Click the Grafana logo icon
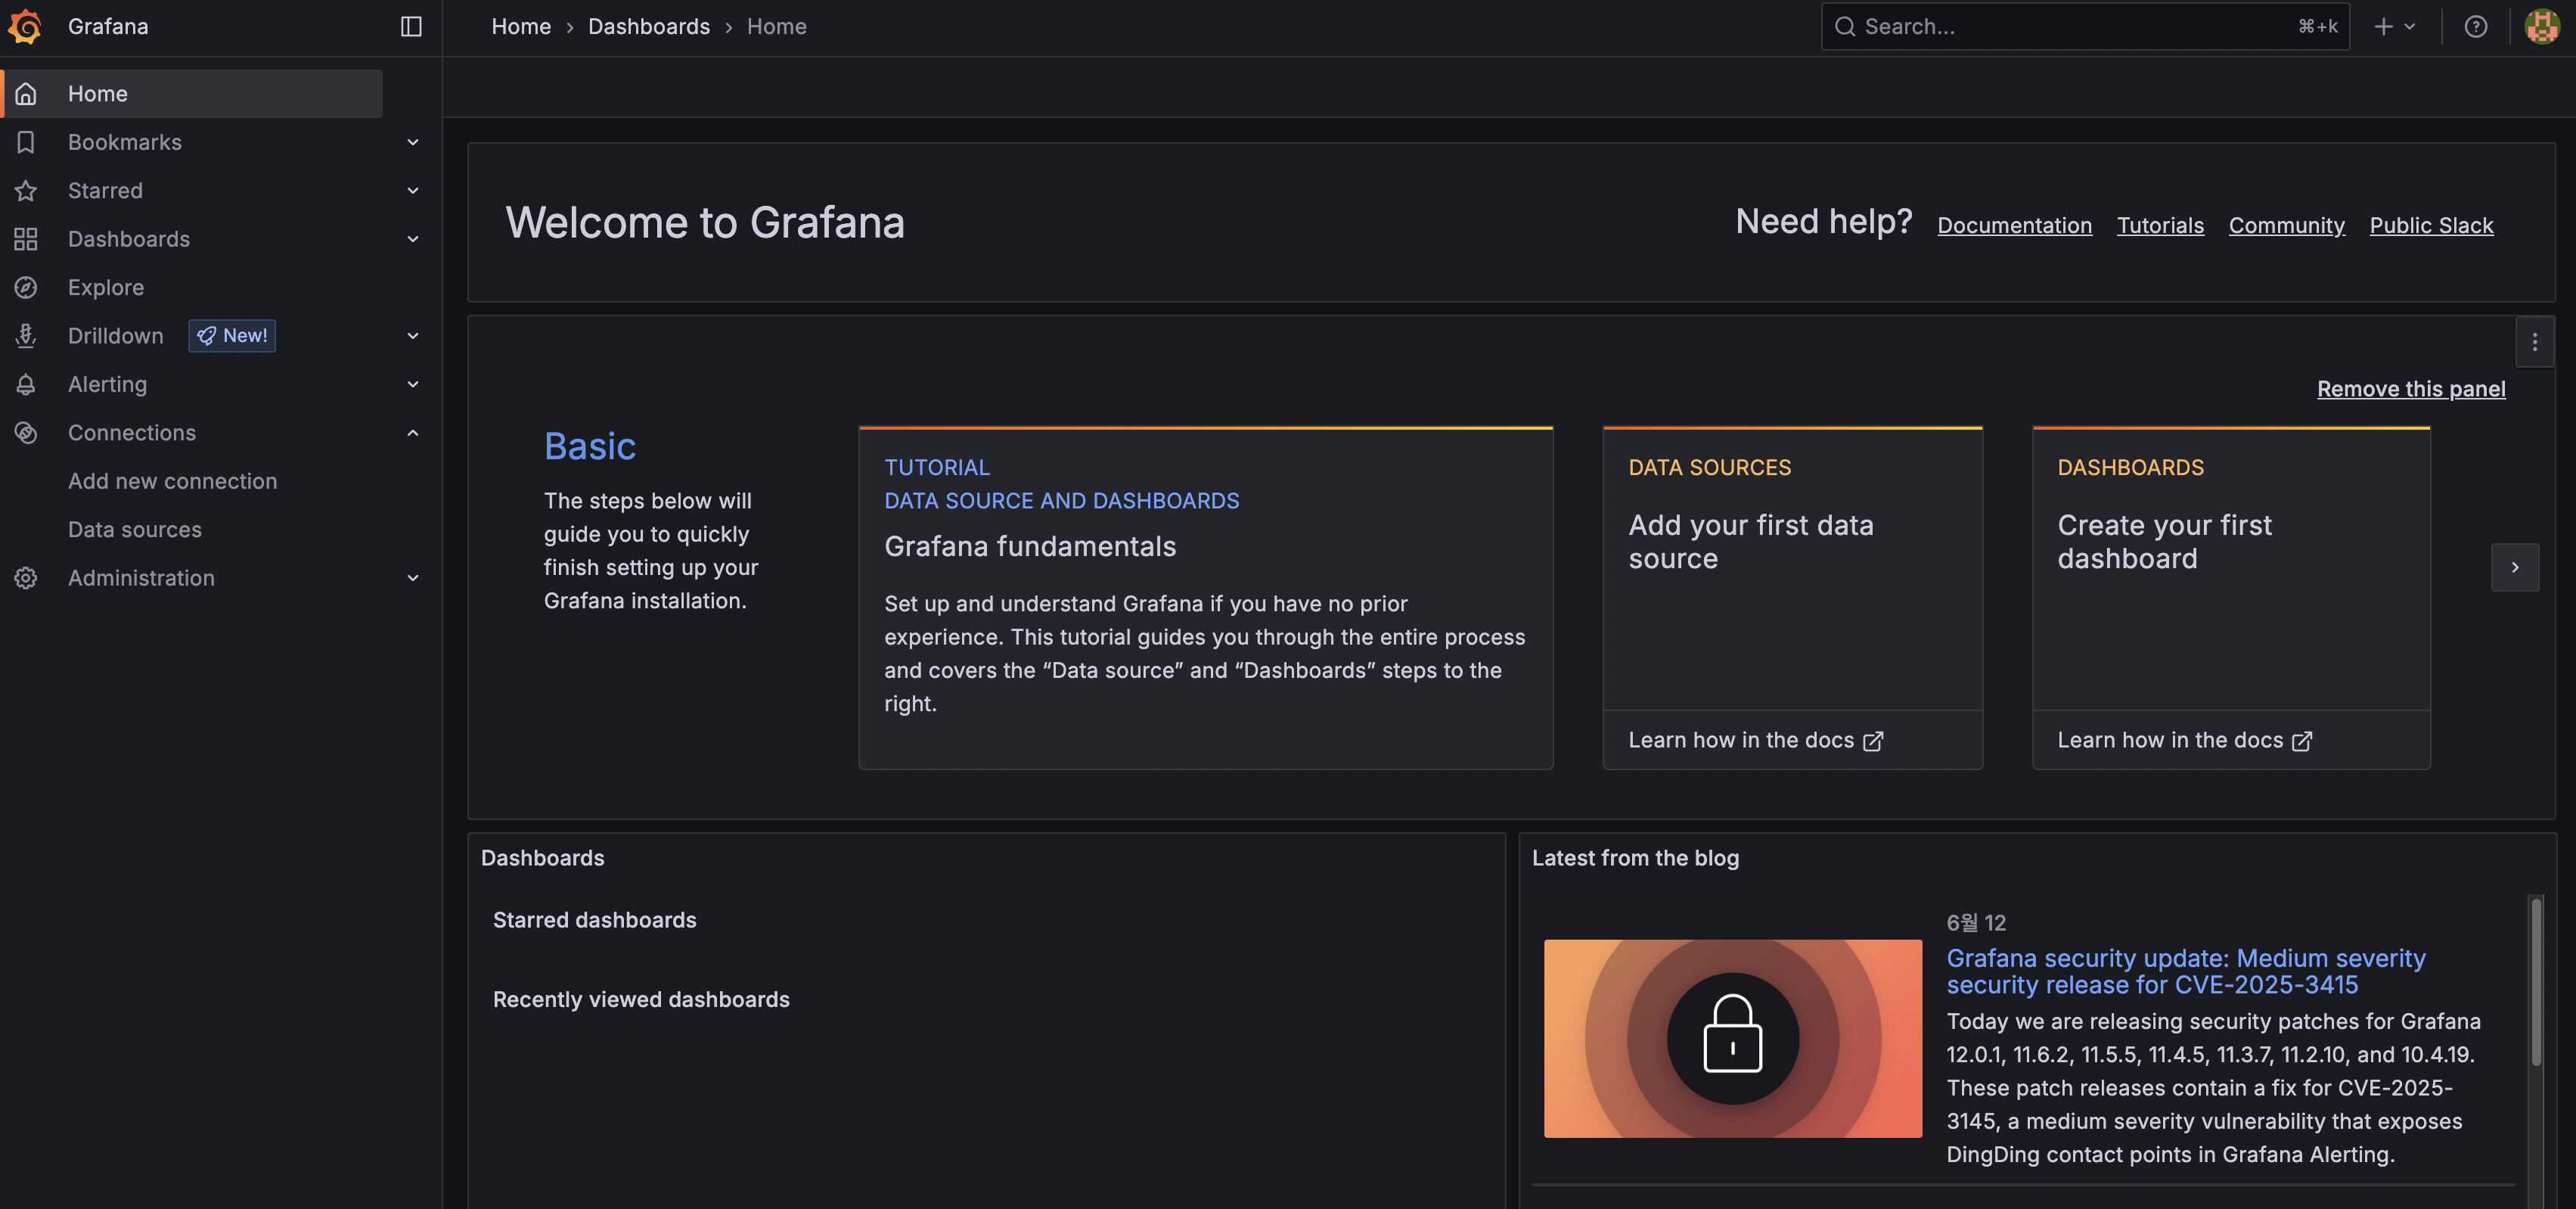The image size is (2576, 1209). coord(25,27)
